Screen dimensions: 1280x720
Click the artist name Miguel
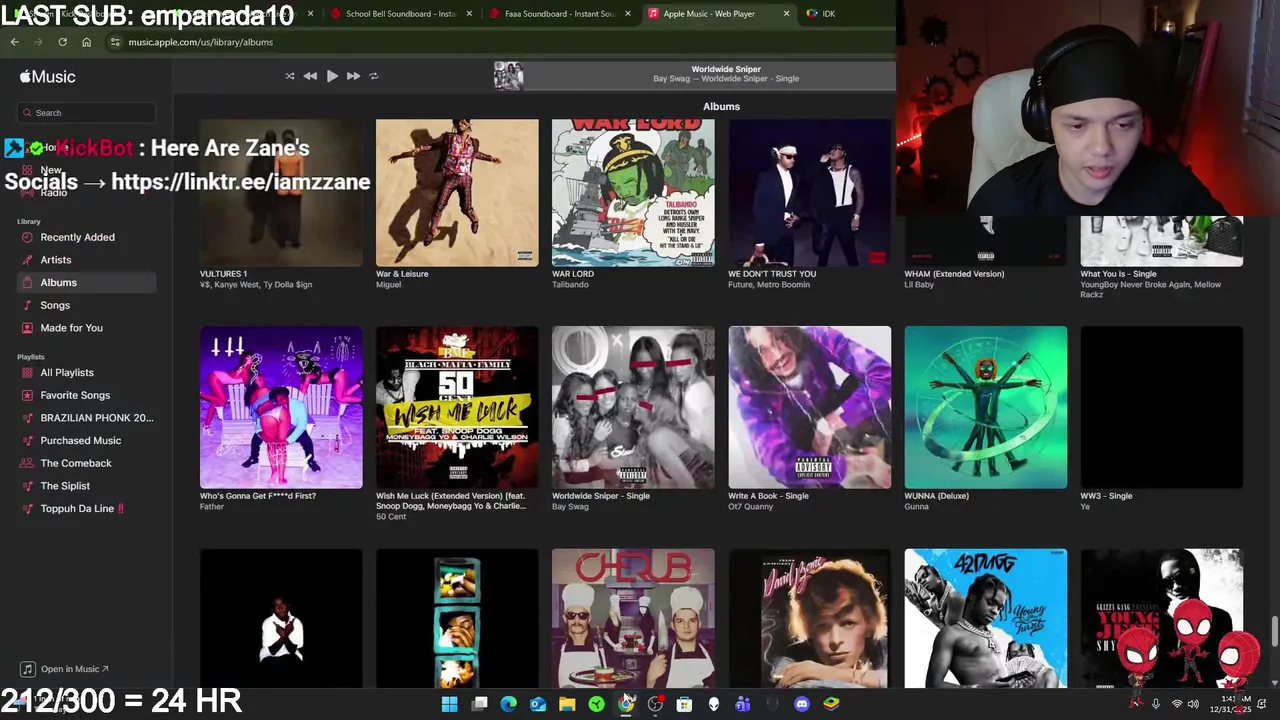(x=388, y=285)
